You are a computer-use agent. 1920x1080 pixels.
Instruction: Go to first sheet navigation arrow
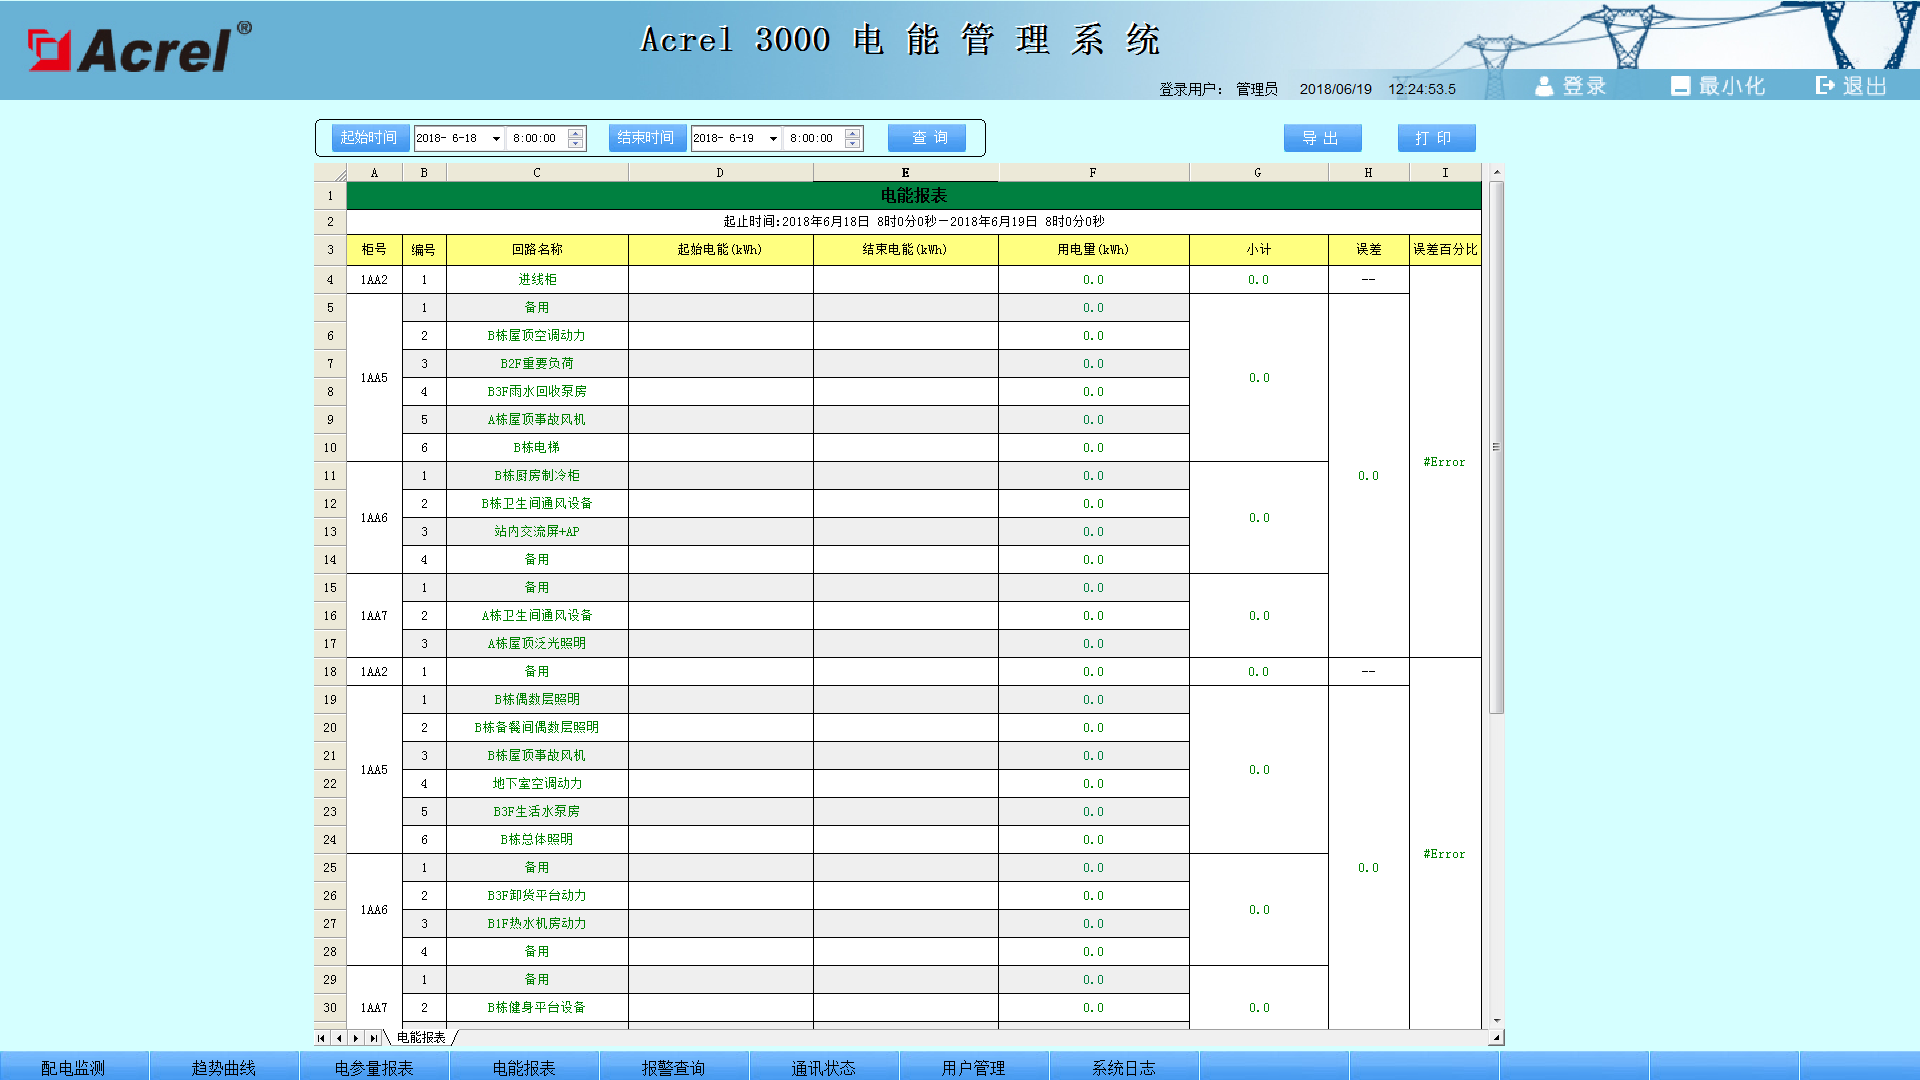point(321,1038)
